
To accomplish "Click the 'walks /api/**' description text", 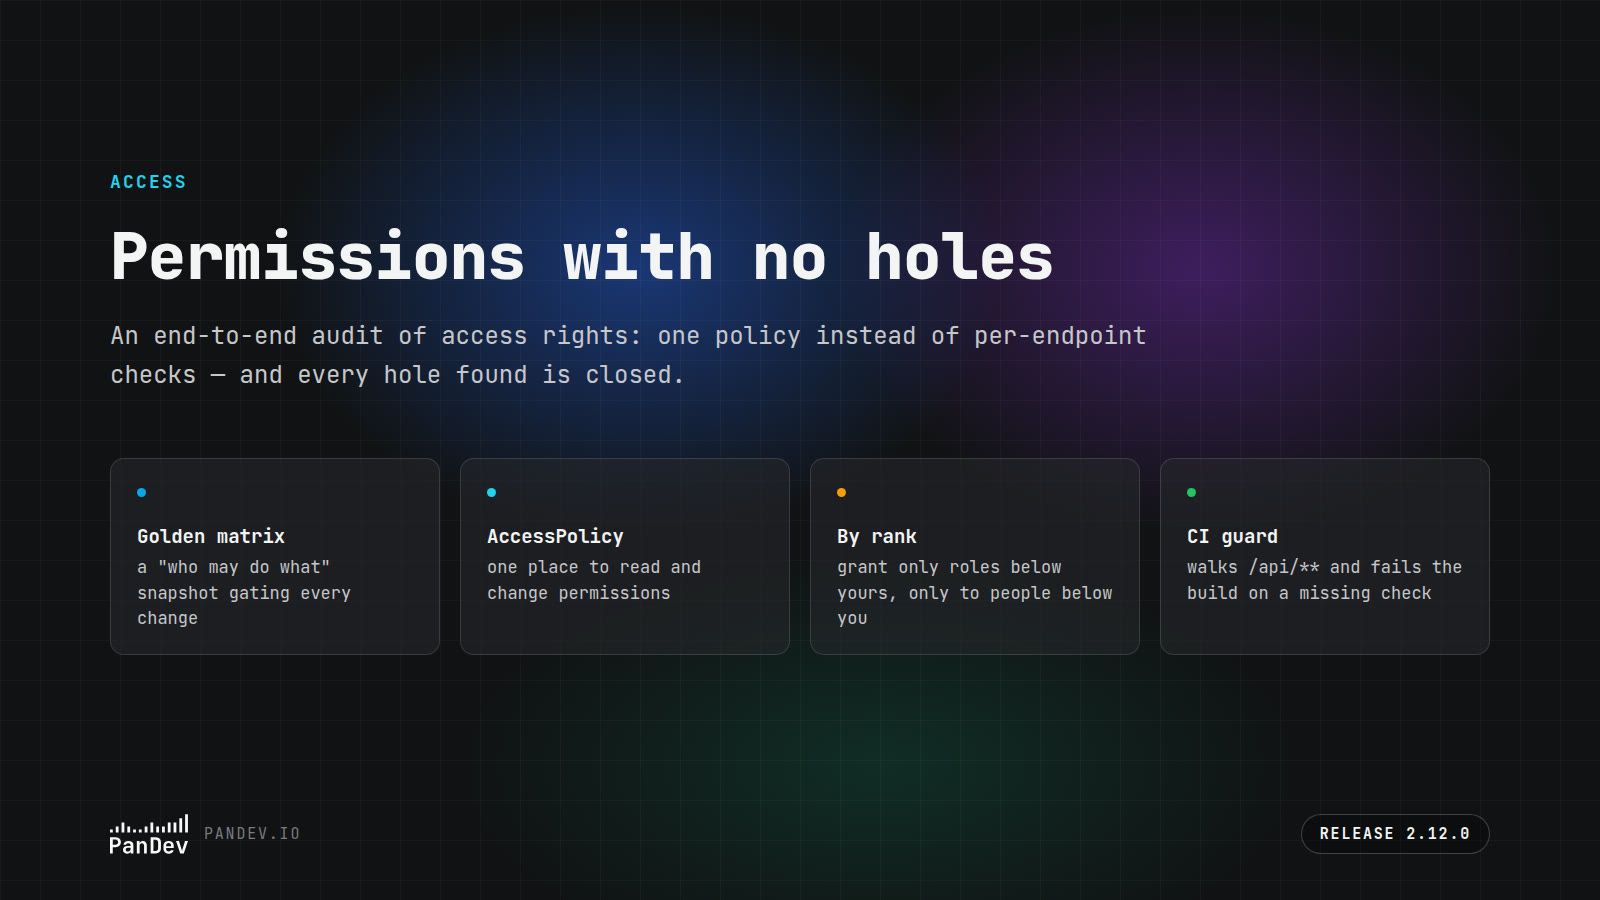I will click(x=1324, y=580).
